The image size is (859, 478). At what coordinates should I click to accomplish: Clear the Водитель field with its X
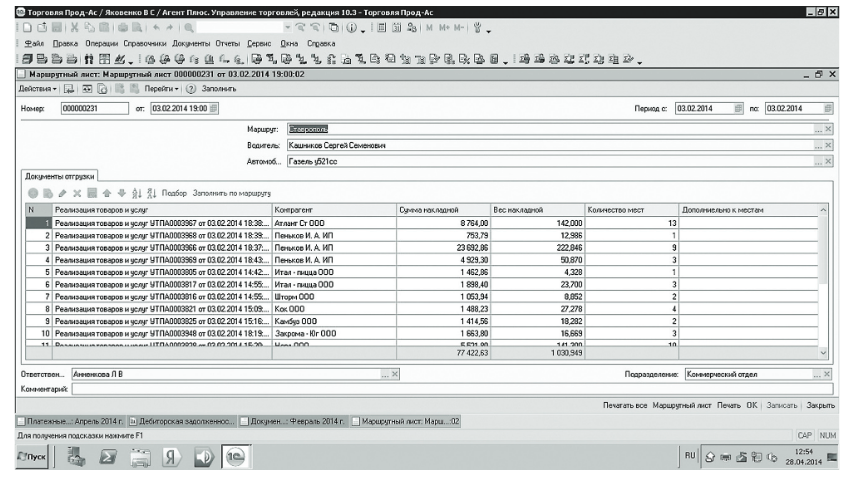[x=828, y=145]
